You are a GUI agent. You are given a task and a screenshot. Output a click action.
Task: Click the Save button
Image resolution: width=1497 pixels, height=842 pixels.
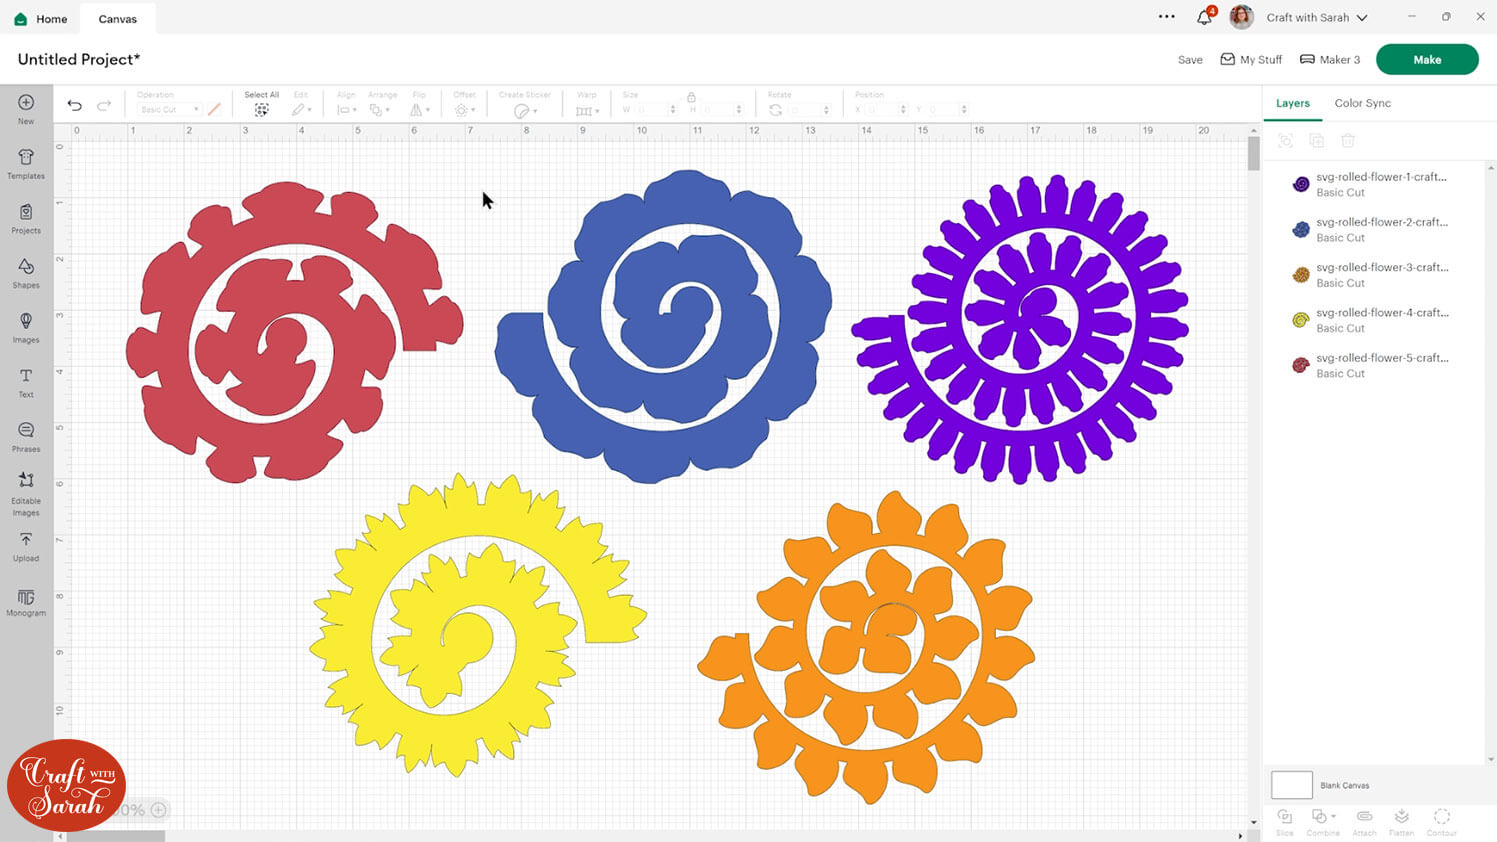1190,60
